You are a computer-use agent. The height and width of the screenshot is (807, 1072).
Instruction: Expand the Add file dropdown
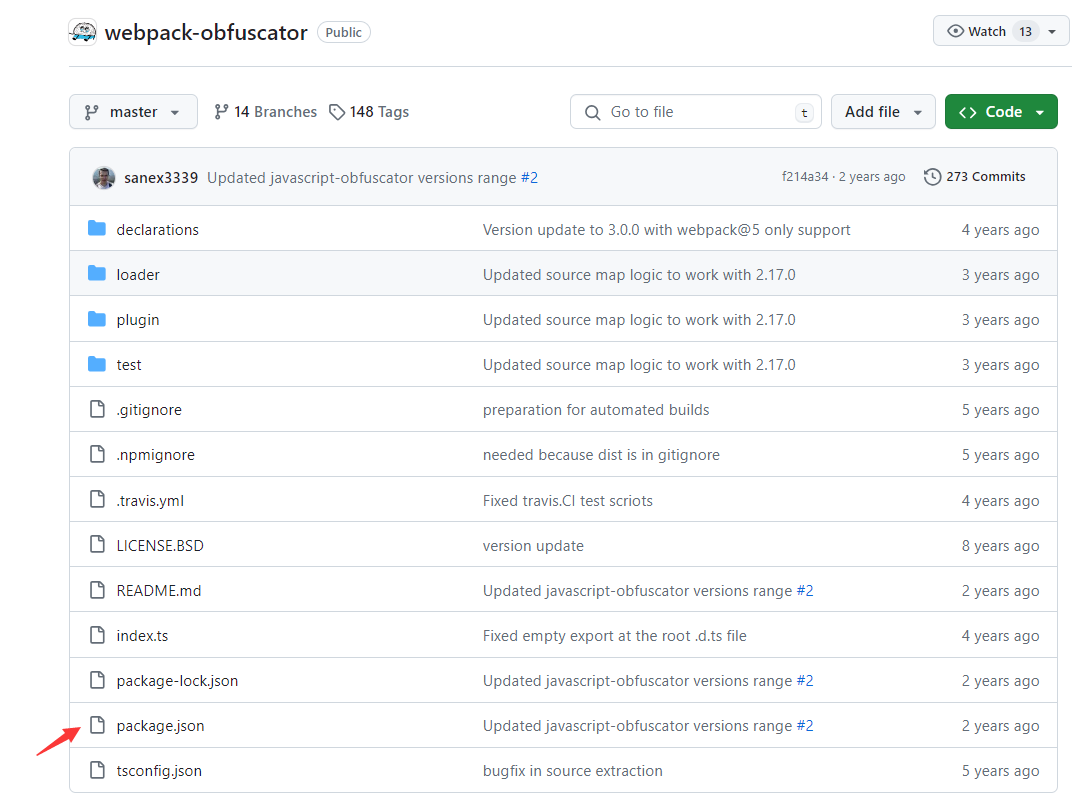coord(883,111)
